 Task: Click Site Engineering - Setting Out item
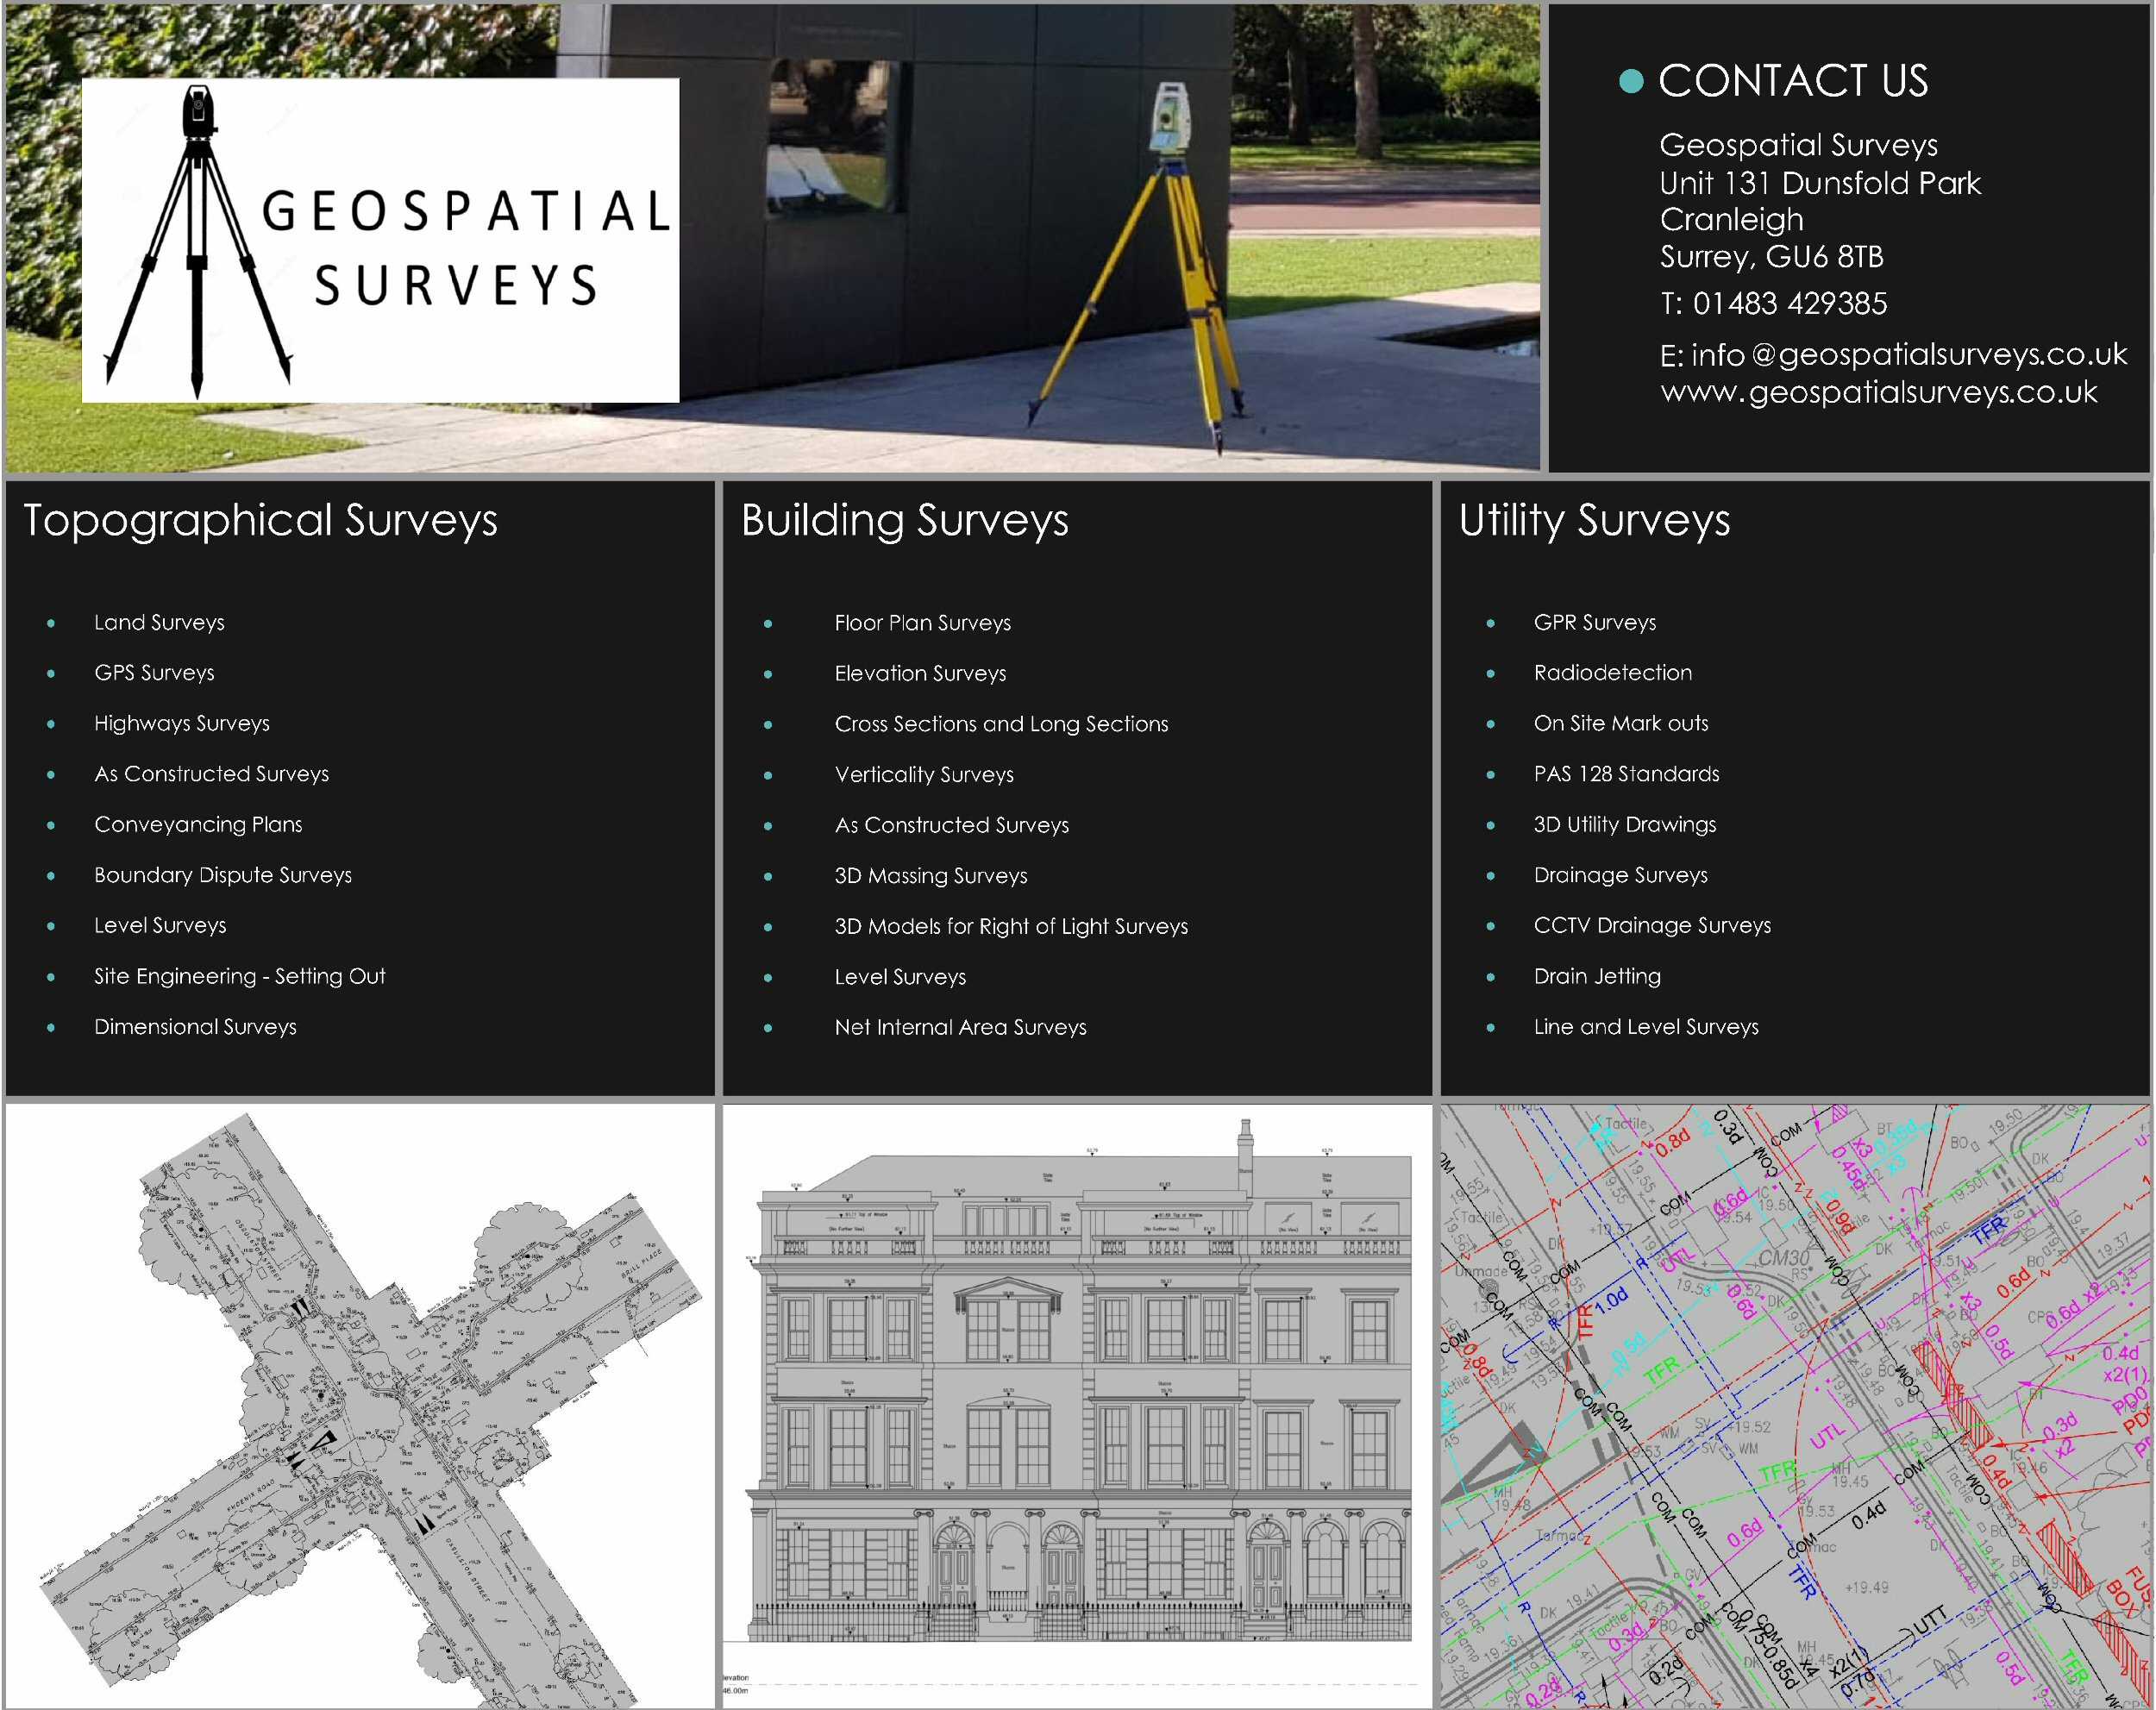[x=239, y=976]
